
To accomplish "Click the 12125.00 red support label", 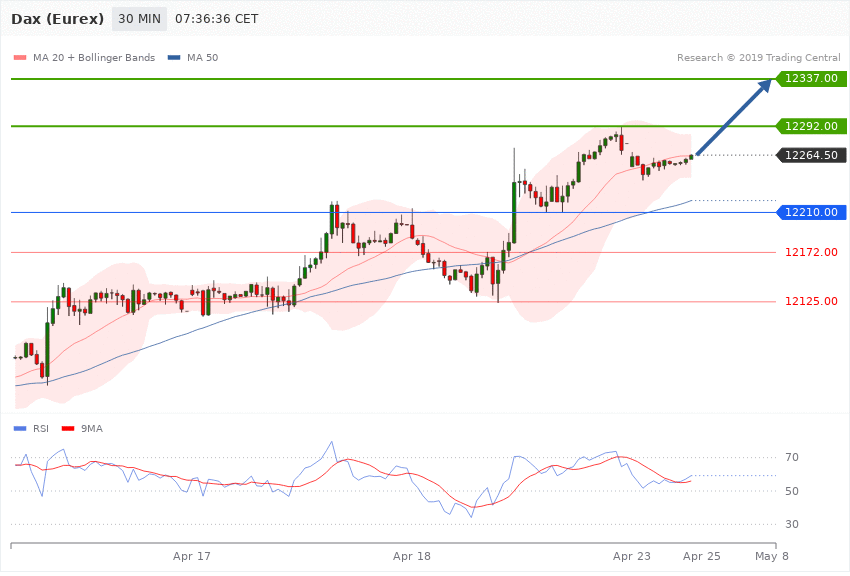I will [811, 302].
